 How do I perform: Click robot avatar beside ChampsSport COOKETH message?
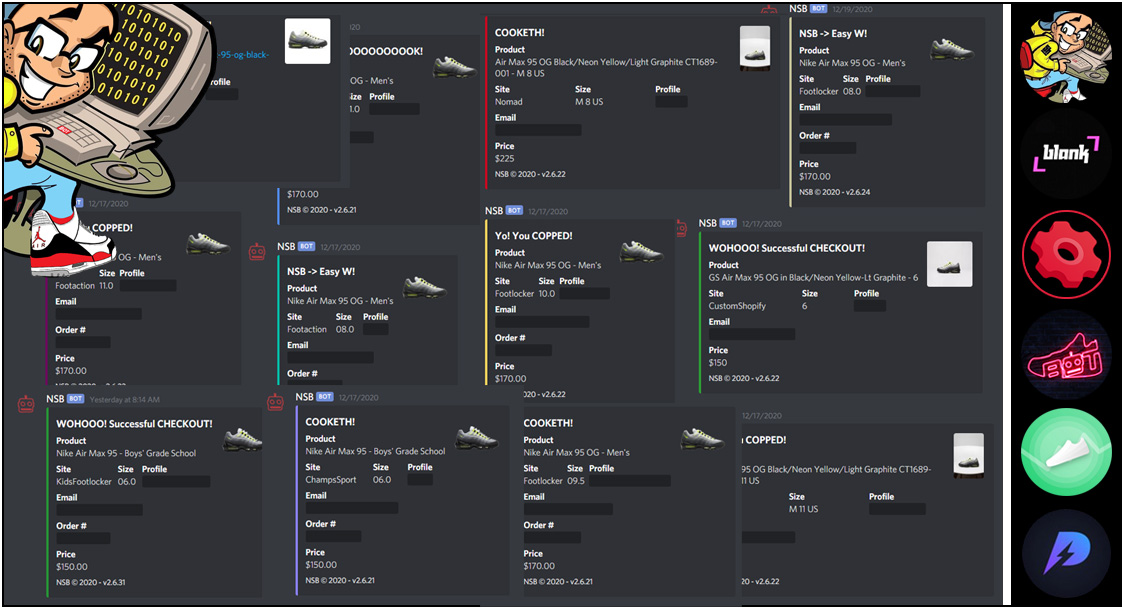pyautogui.click(x=275, y=403)
